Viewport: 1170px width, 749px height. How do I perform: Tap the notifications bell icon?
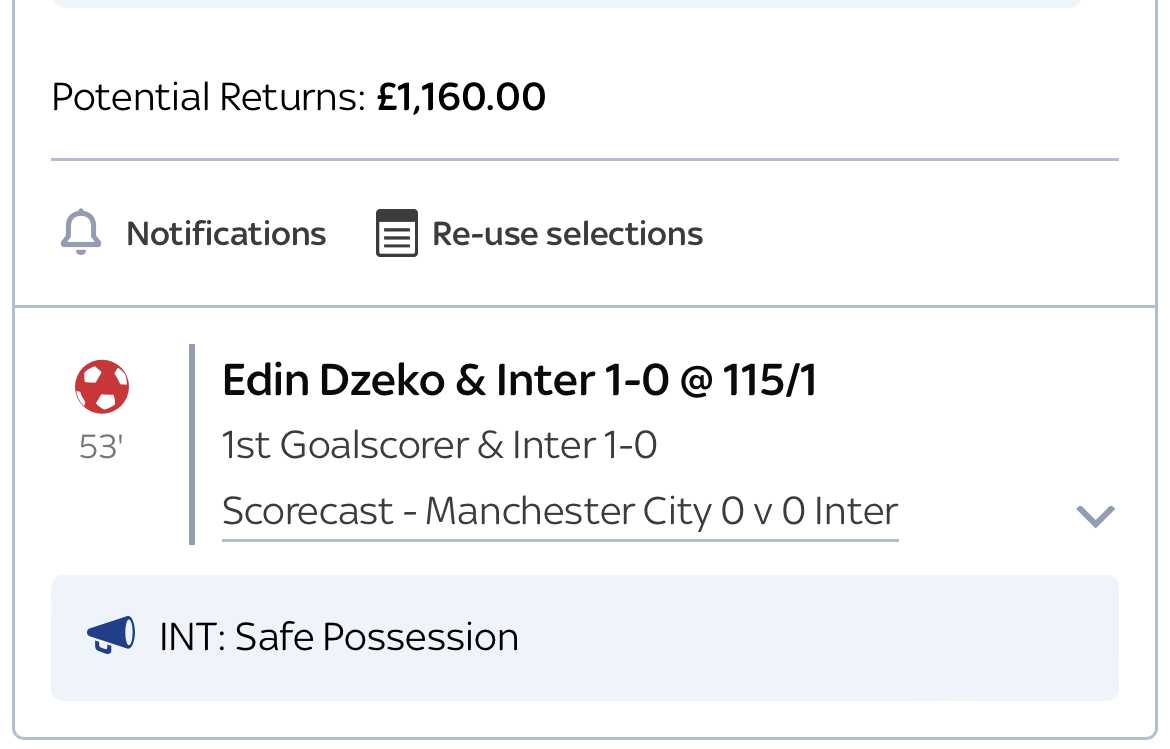[81, 233]
